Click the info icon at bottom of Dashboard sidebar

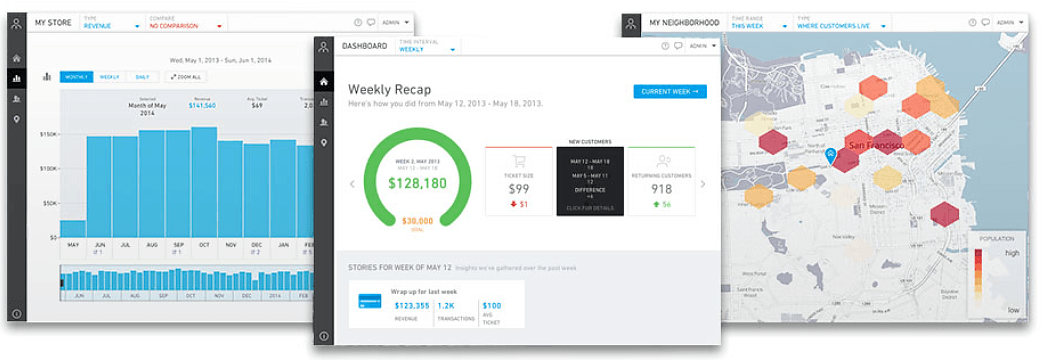(323, 336)
